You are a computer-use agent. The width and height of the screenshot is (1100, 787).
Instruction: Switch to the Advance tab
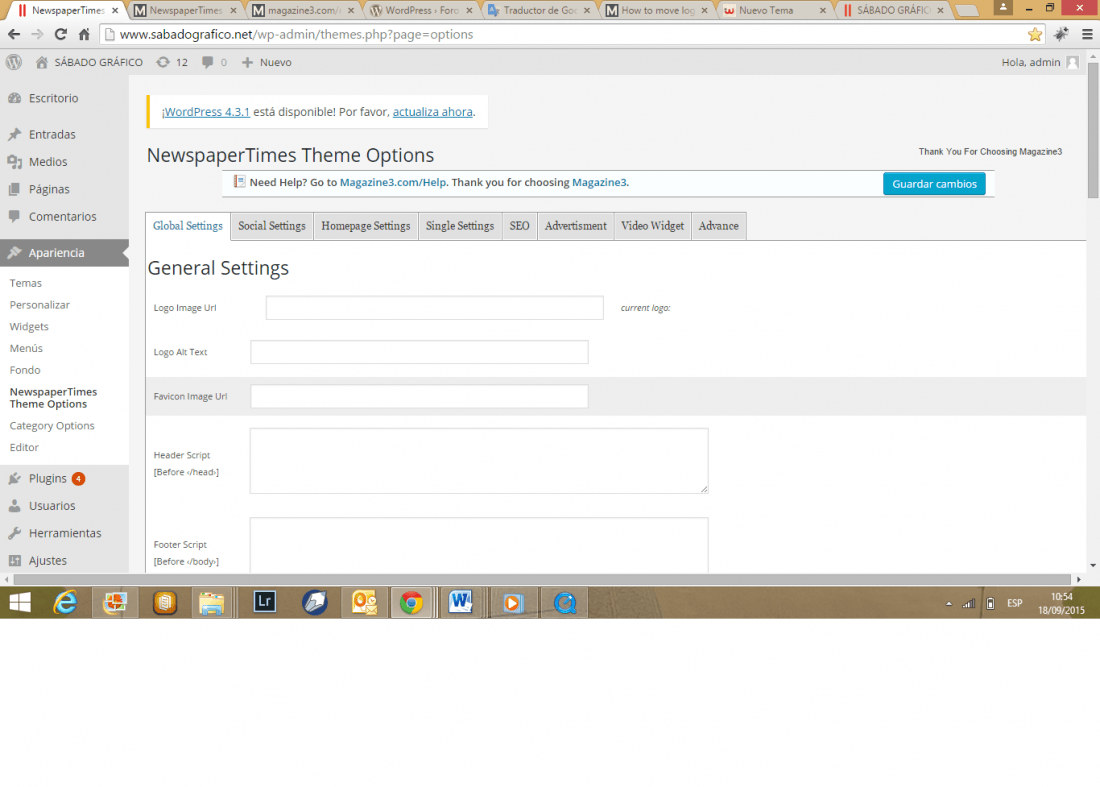(718, 226)
